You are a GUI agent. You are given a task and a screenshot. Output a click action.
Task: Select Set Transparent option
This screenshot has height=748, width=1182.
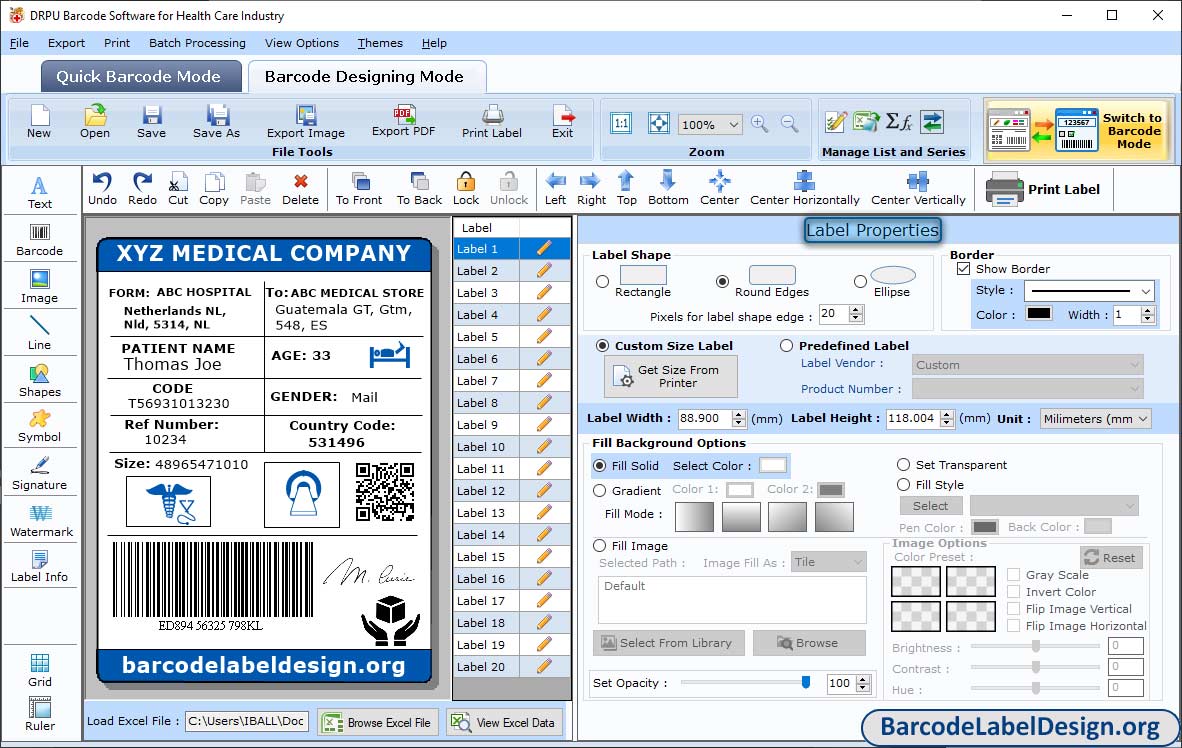tap(903, 464)
